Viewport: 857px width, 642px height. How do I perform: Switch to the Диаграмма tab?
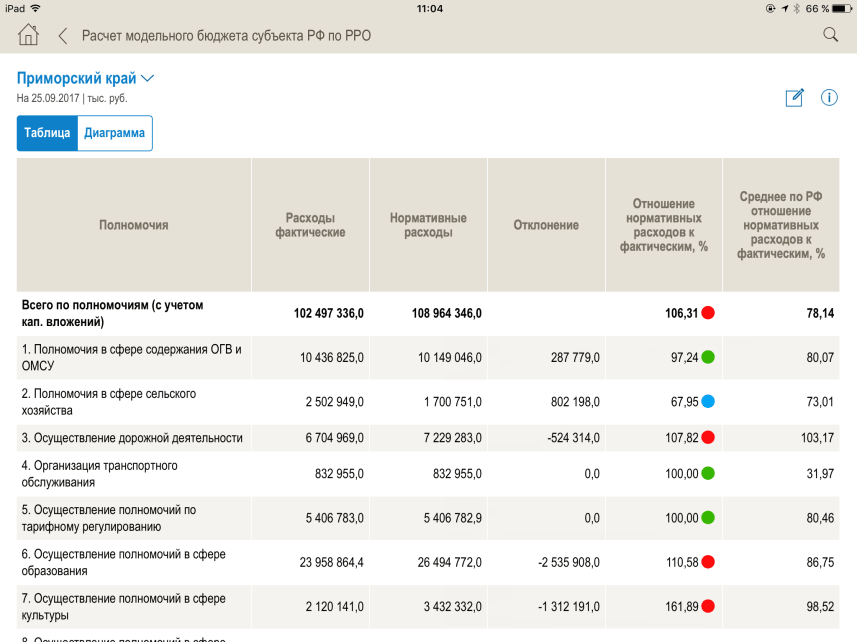(x=115, y=133)
